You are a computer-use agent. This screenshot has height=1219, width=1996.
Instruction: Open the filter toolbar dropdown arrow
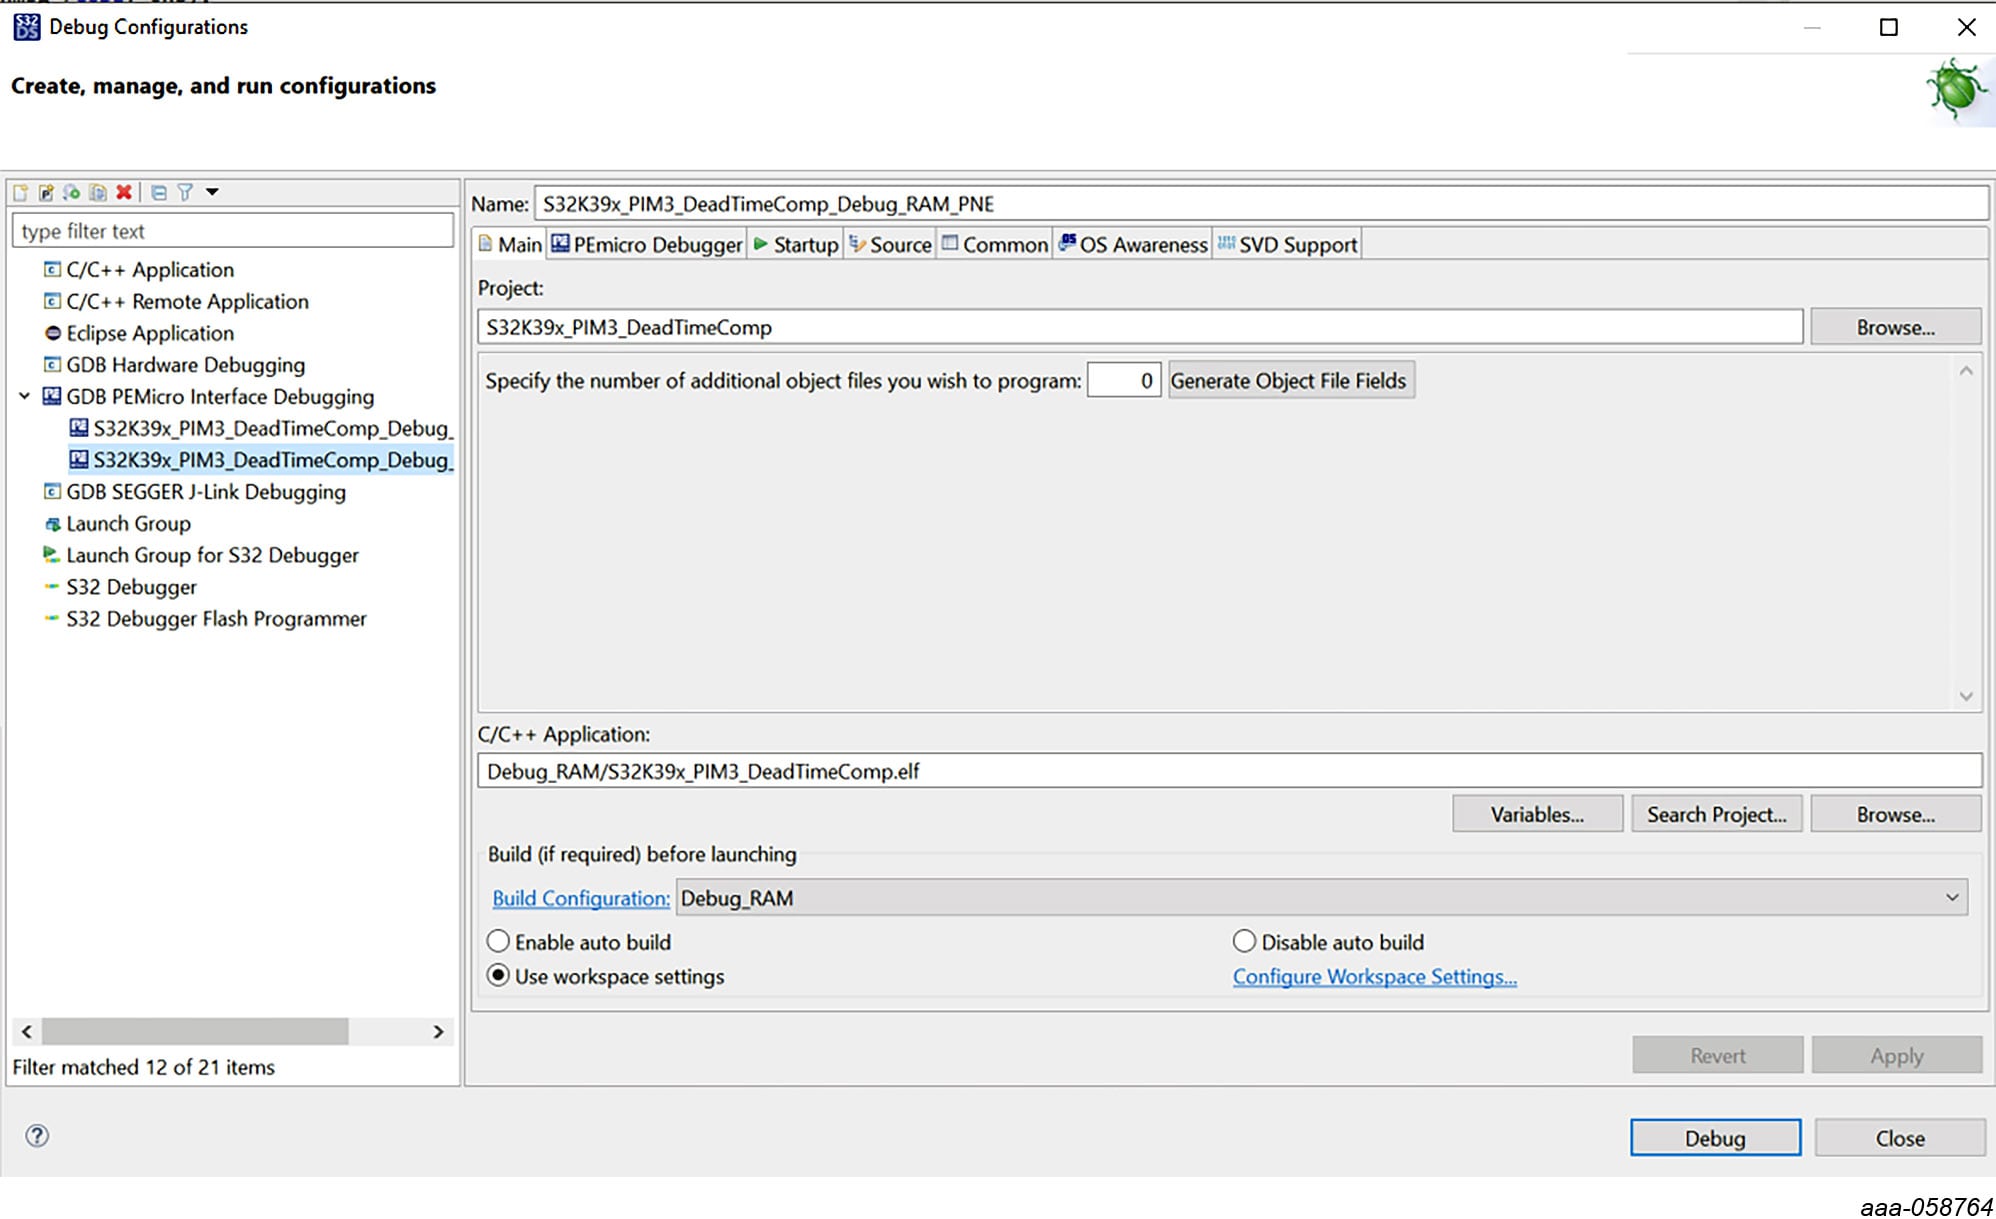click(x=212, y=192)
